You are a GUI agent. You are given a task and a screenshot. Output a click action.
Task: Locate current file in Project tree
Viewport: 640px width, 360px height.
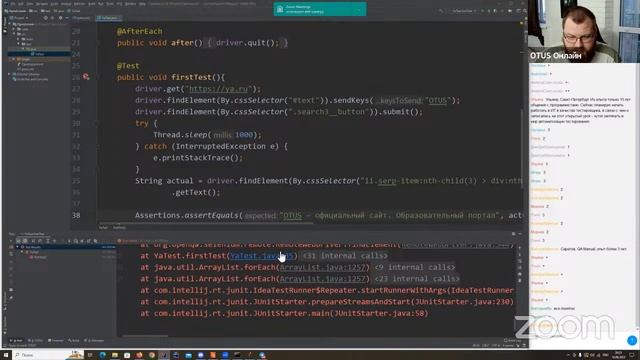45,18
